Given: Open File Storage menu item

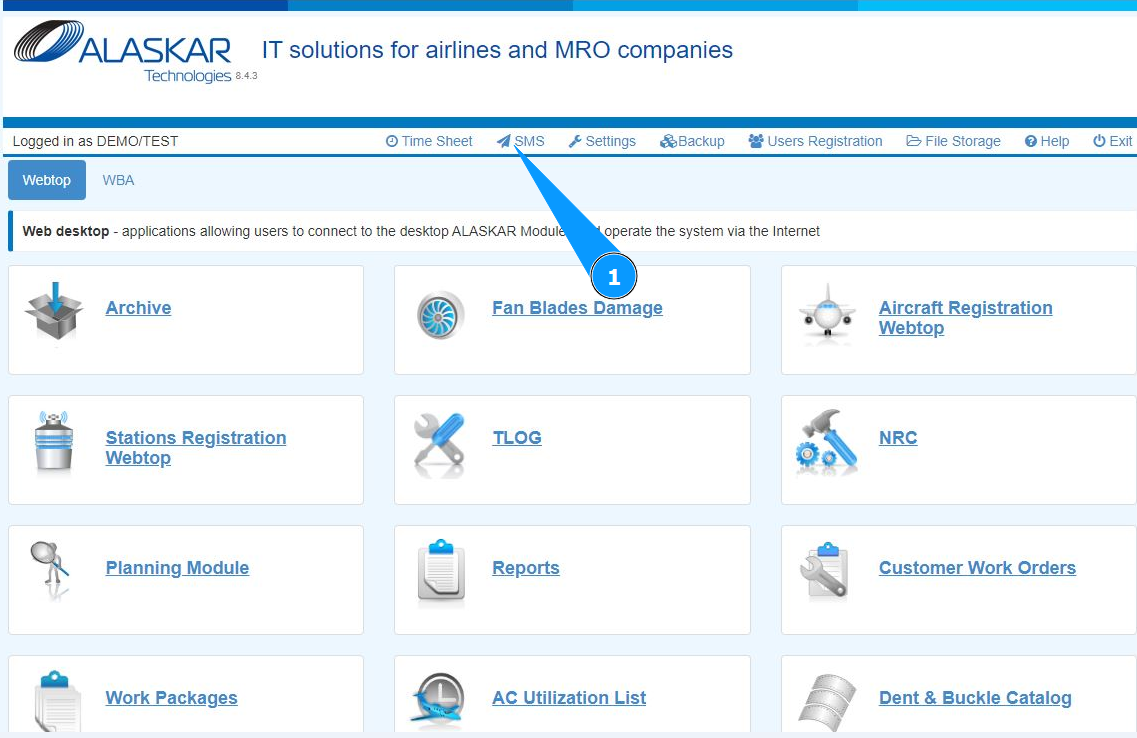Looking at the screenshot, I should (954, 141).
